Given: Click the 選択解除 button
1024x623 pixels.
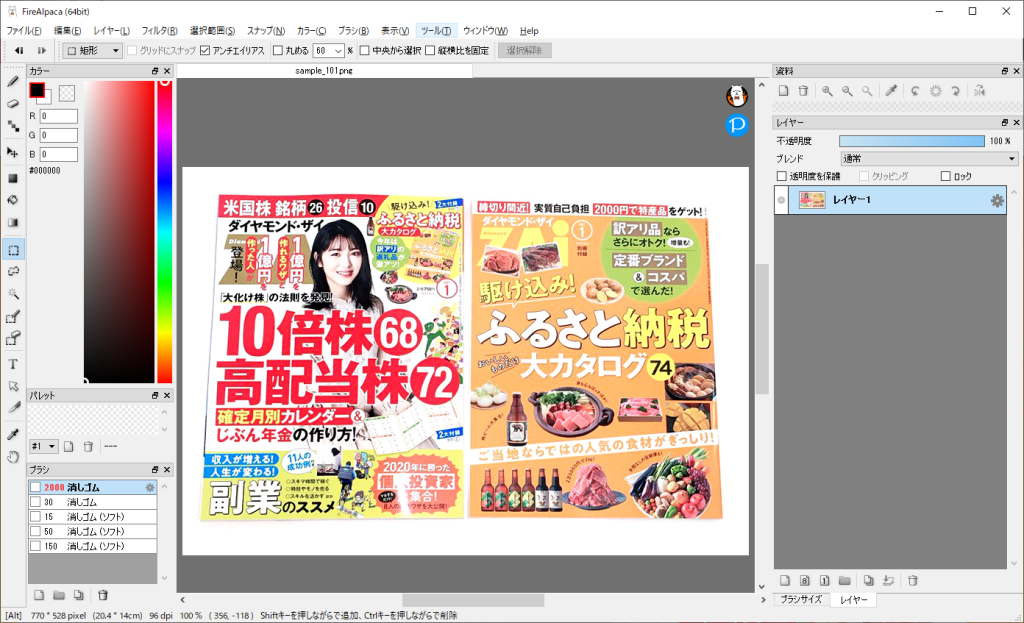Looking at the screenshot, I should pos(524,50).
